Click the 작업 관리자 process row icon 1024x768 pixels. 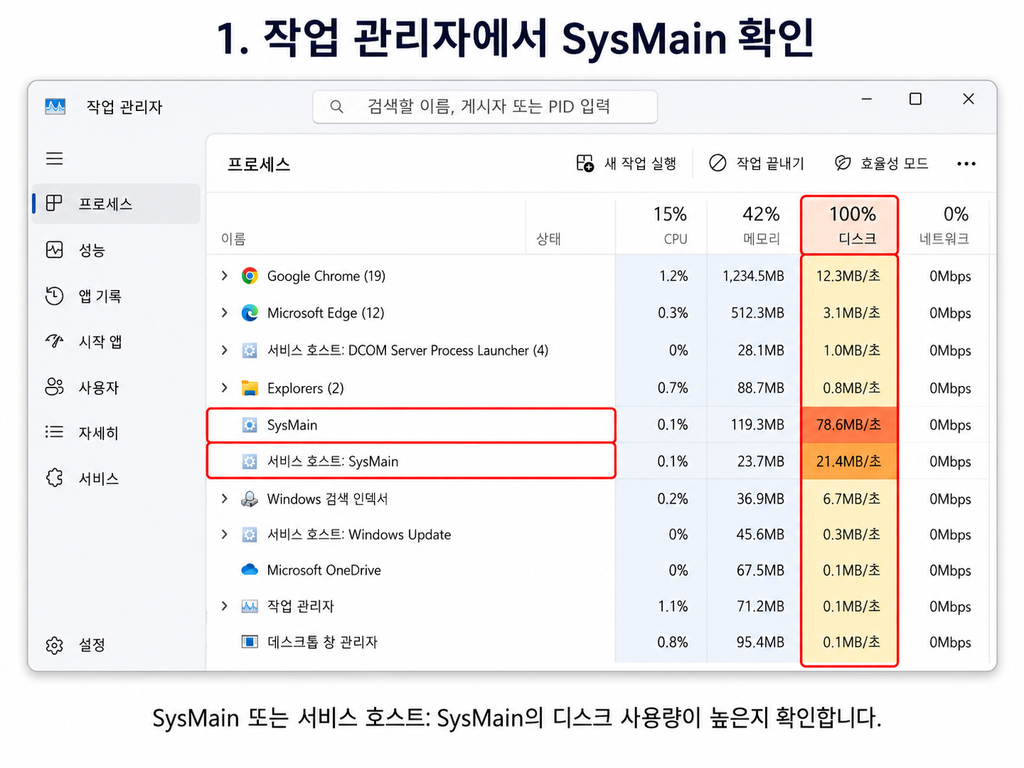pos(249,607)
